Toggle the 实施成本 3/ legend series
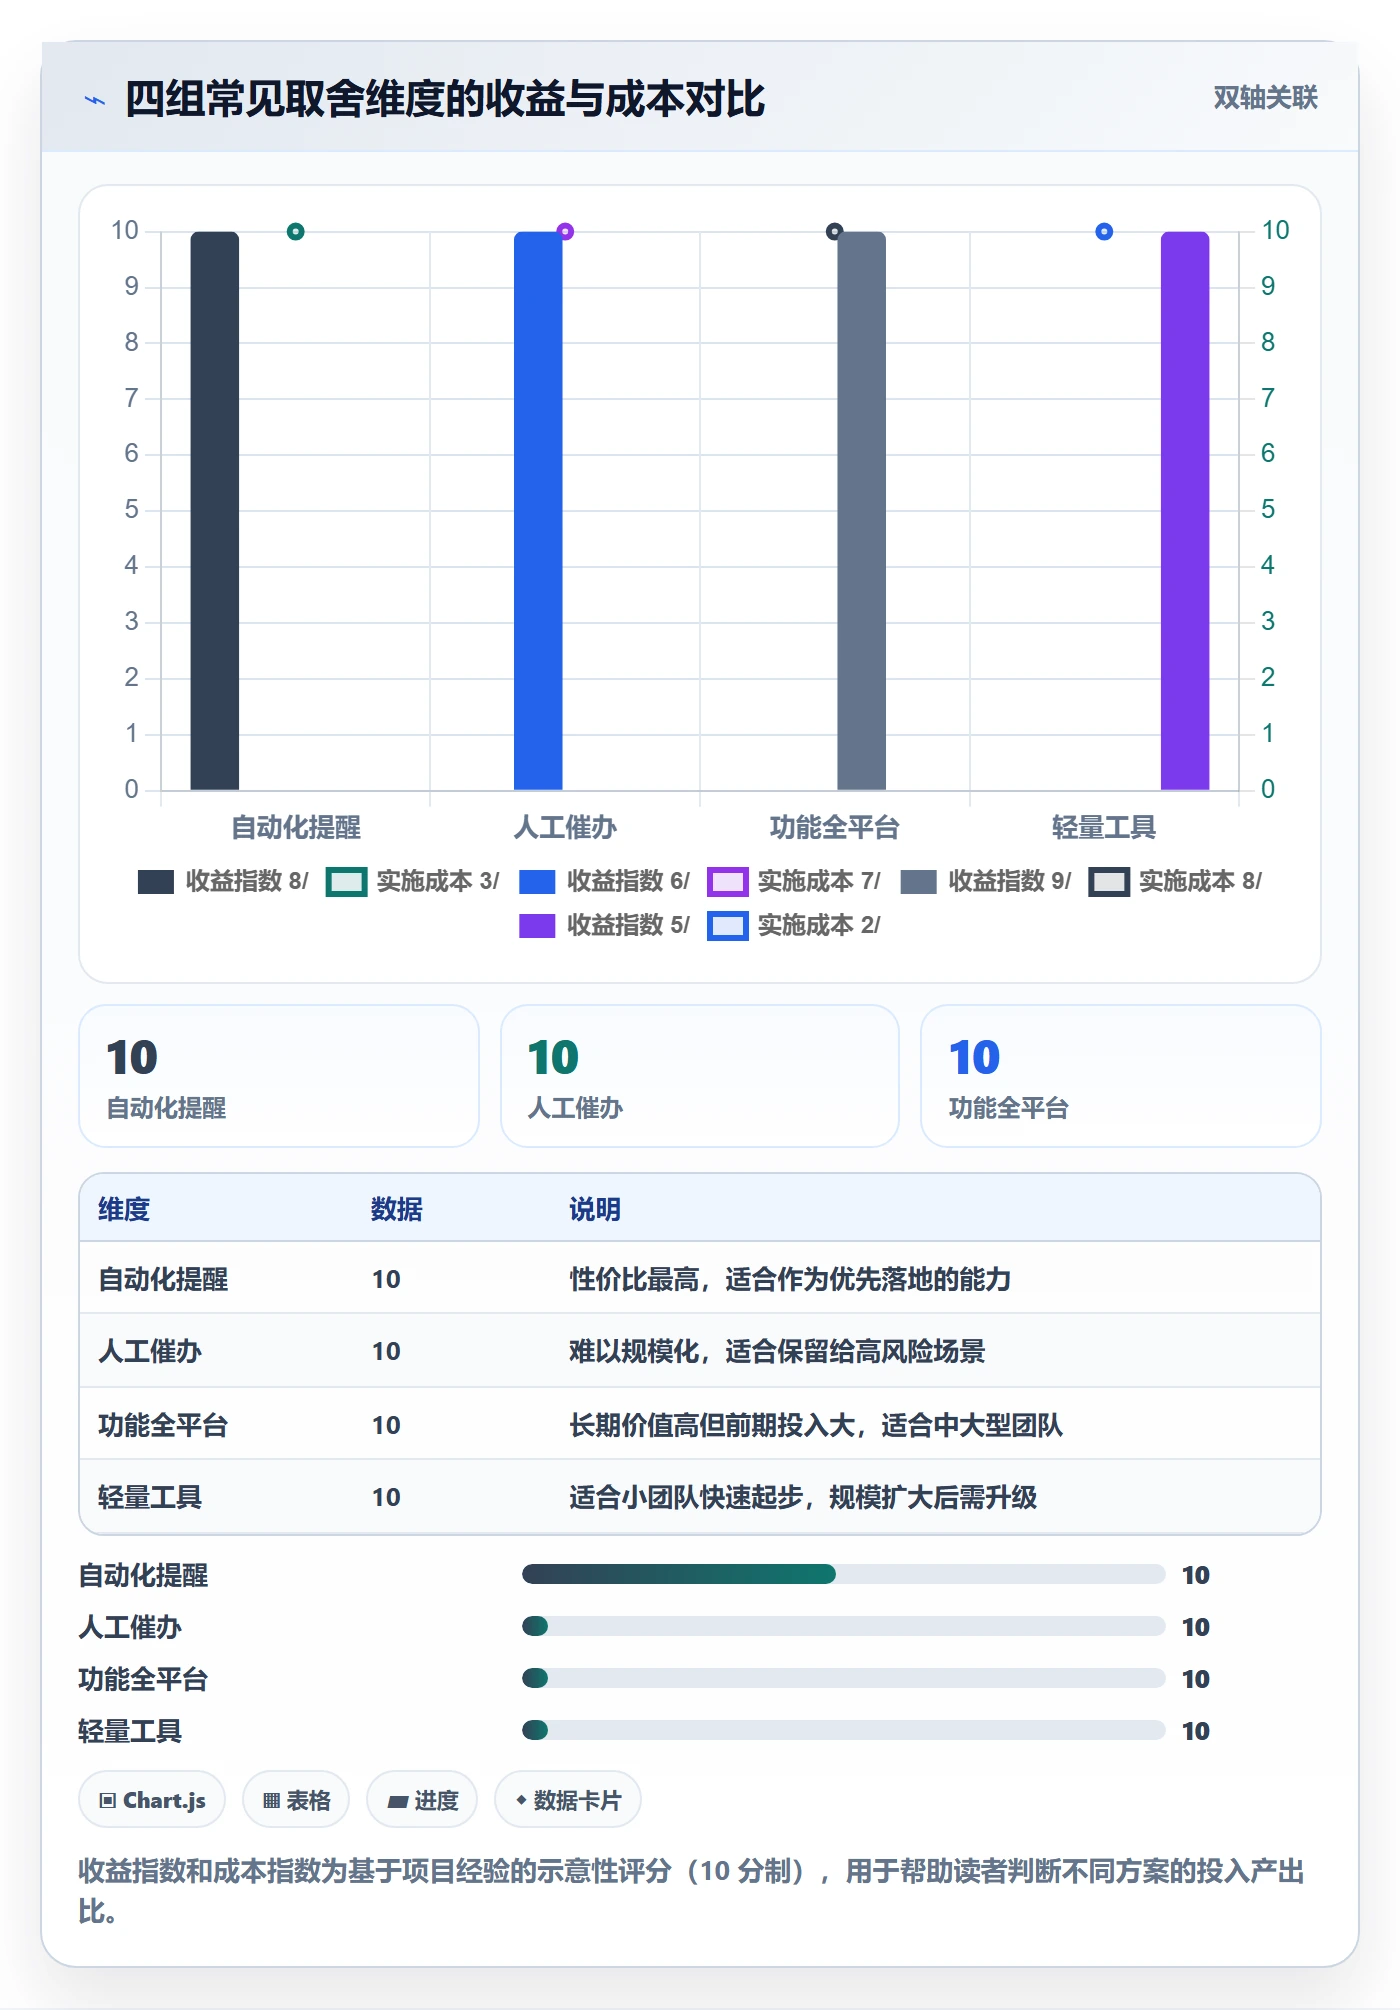The image size is (1400, 2010). point(413,881)
